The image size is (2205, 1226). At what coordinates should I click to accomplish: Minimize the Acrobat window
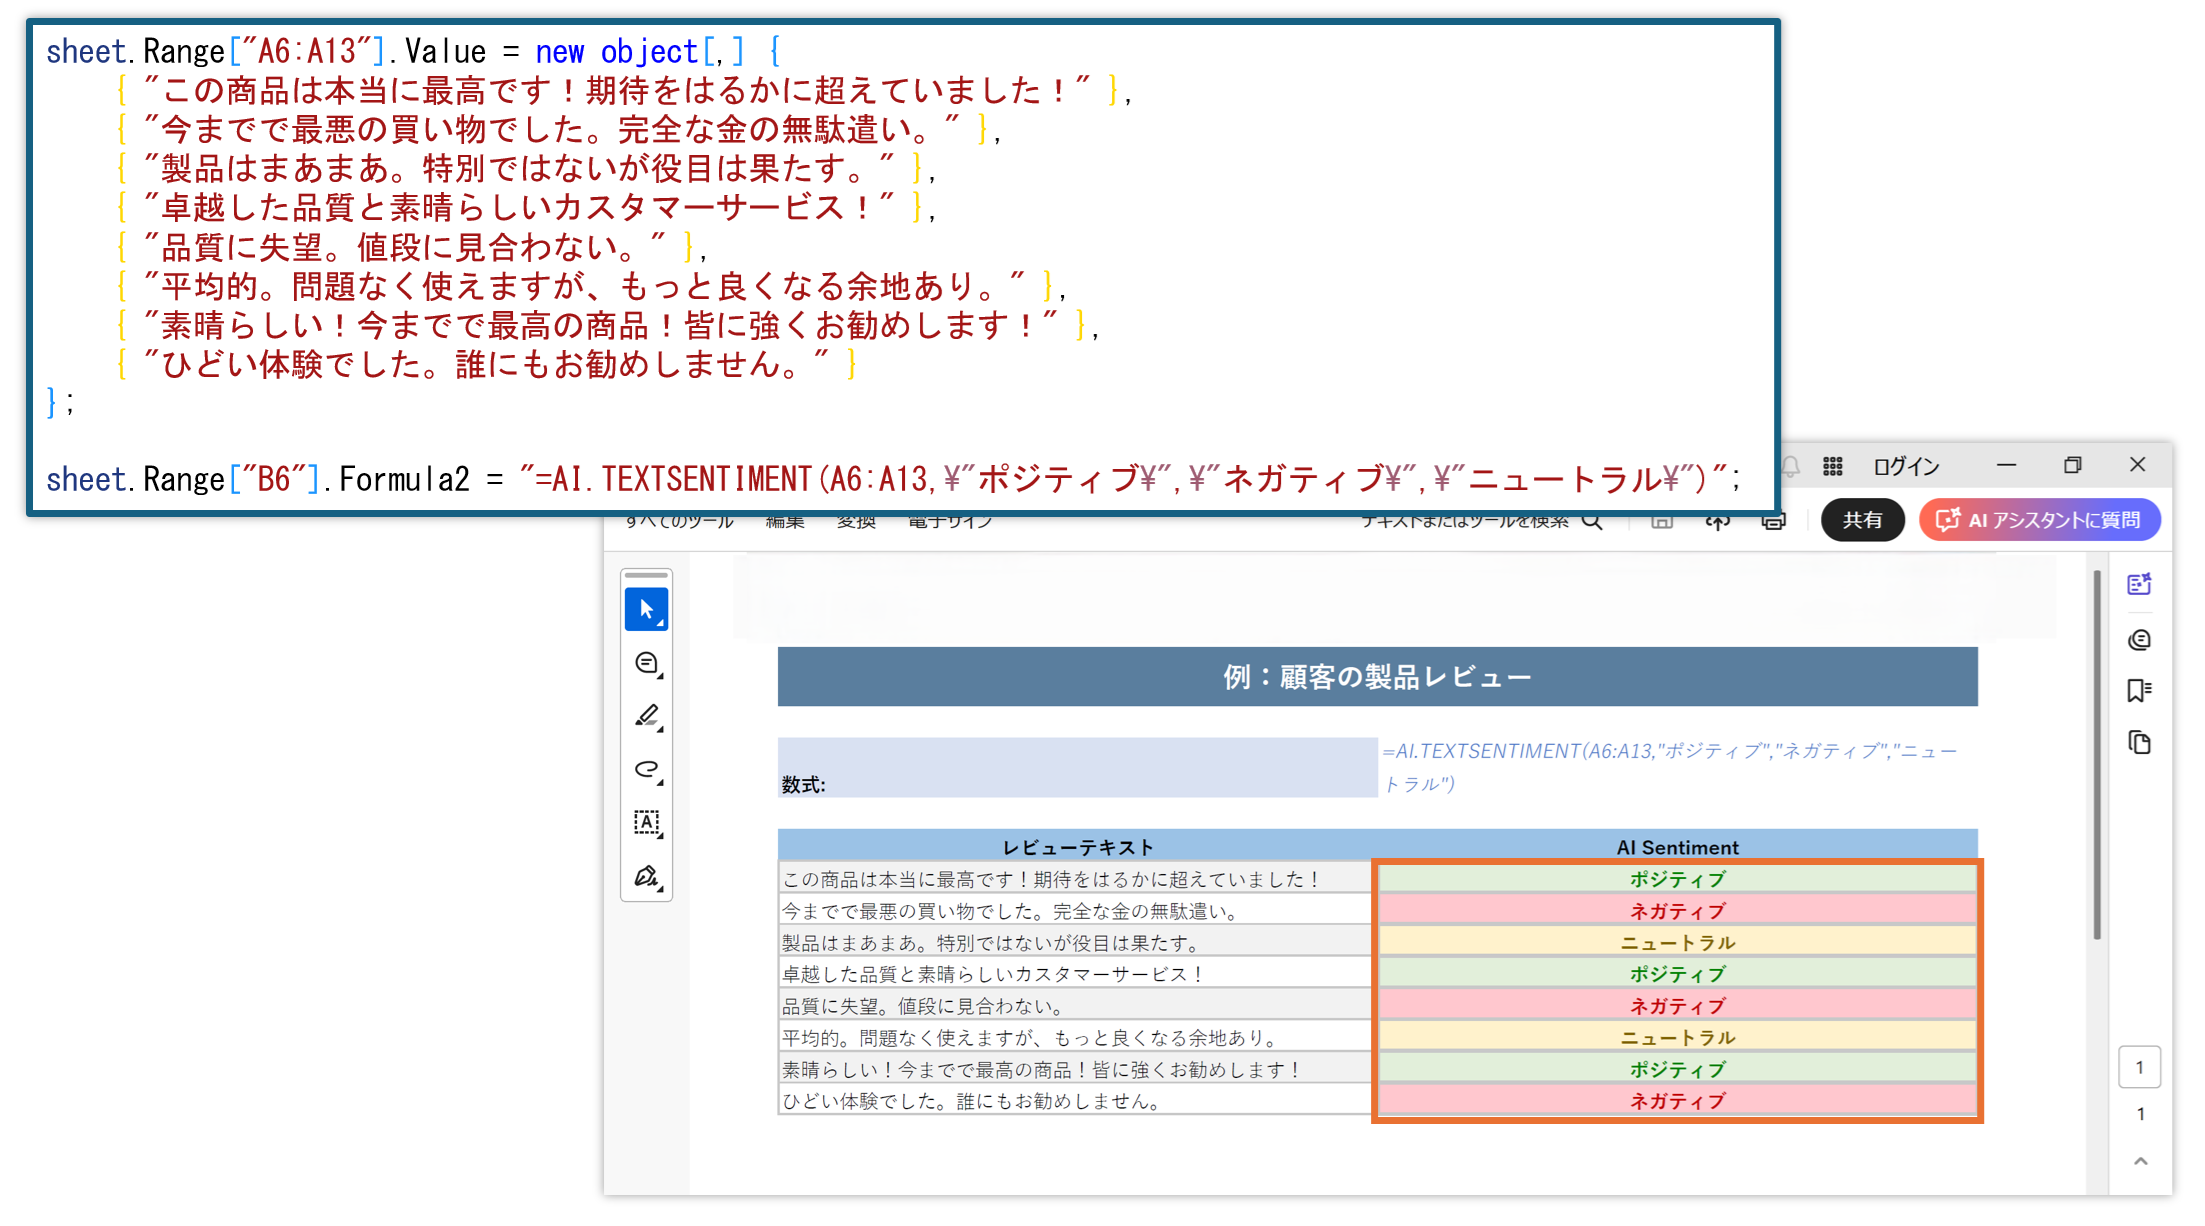click(x=2006, y=465)
